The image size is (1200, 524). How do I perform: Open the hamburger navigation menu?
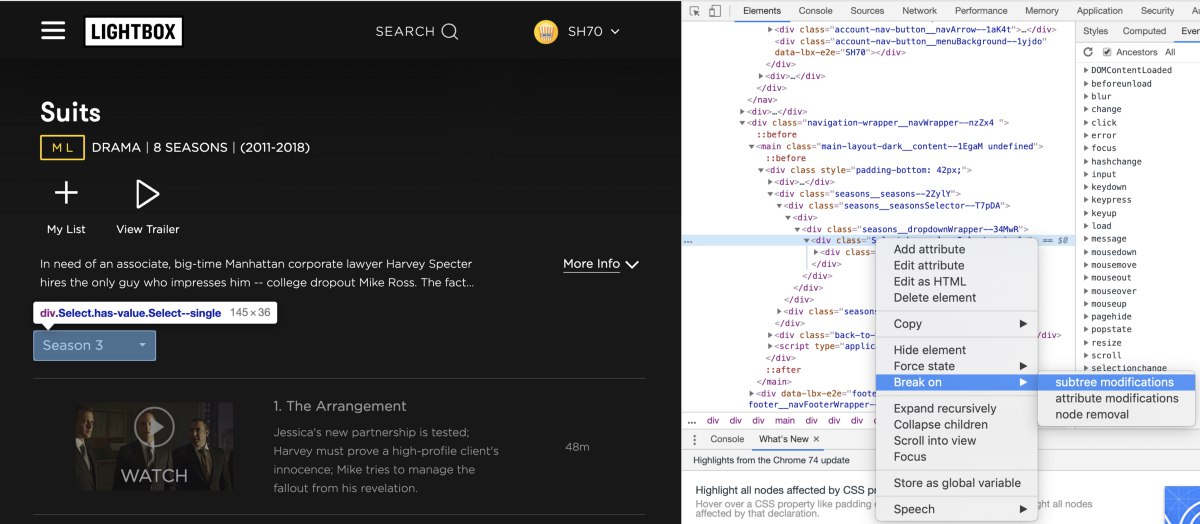tap(53, 30)
